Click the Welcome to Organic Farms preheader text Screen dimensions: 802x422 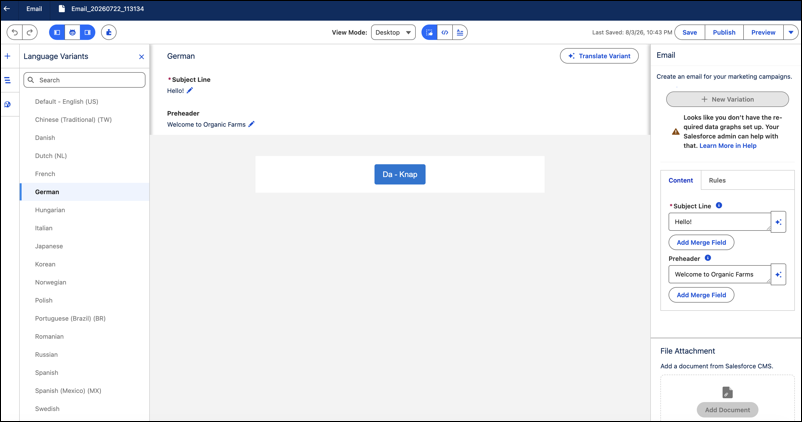pyautogui.click(x=206, y=124)
